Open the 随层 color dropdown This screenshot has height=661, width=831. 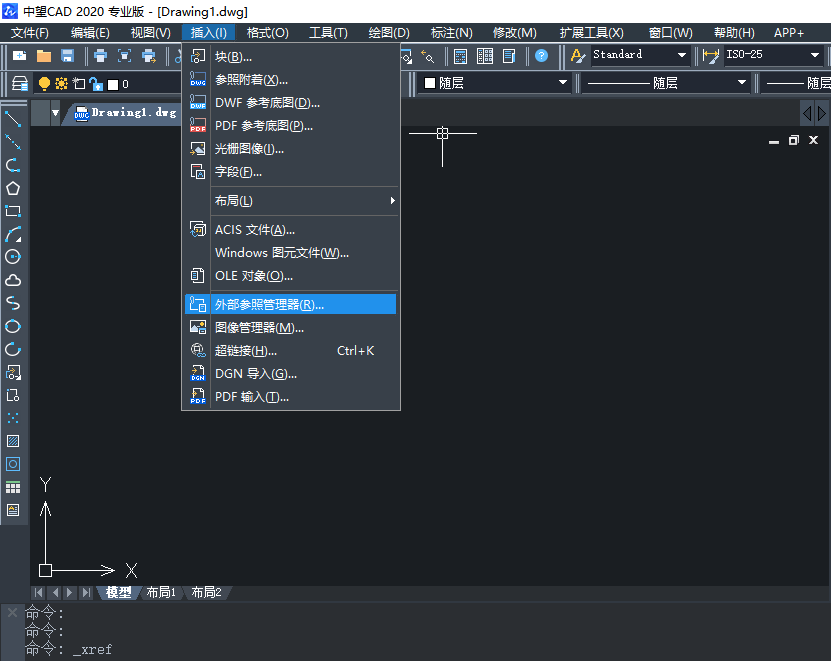point(495,83)
